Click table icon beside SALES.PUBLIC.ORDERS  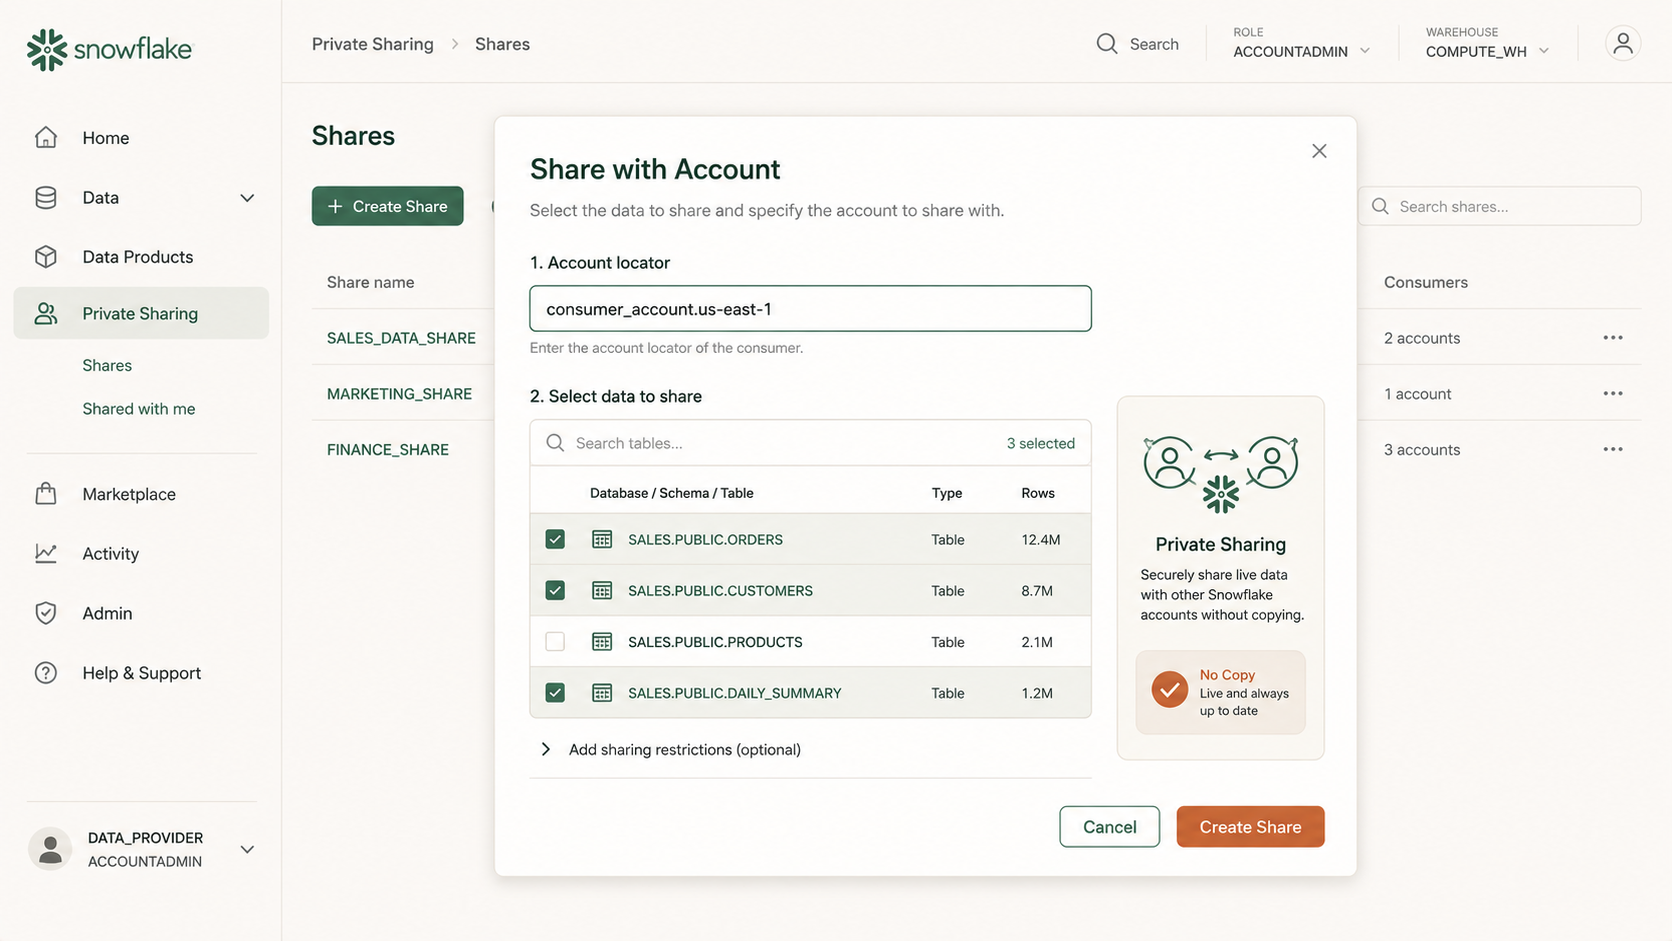(602, 539)
